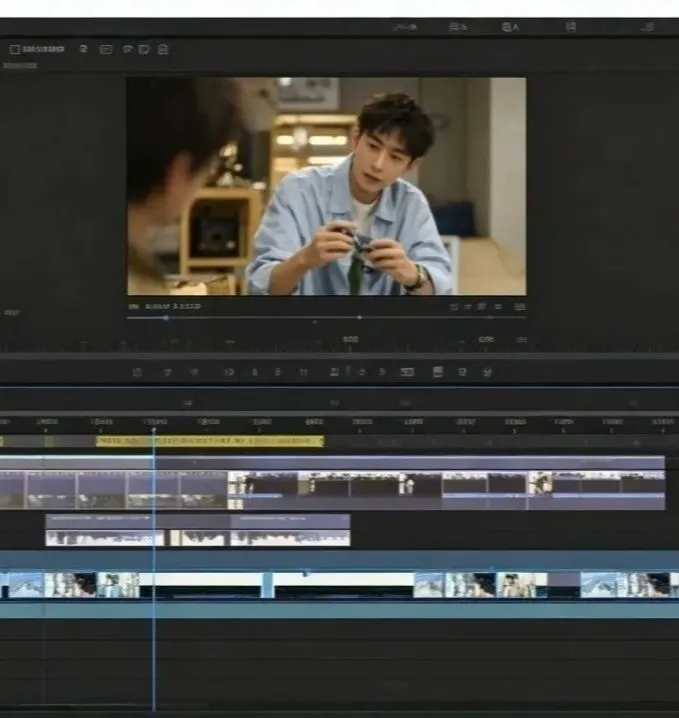Select the yellow subtitle clip in the timeline

click(x=210, y=441)
